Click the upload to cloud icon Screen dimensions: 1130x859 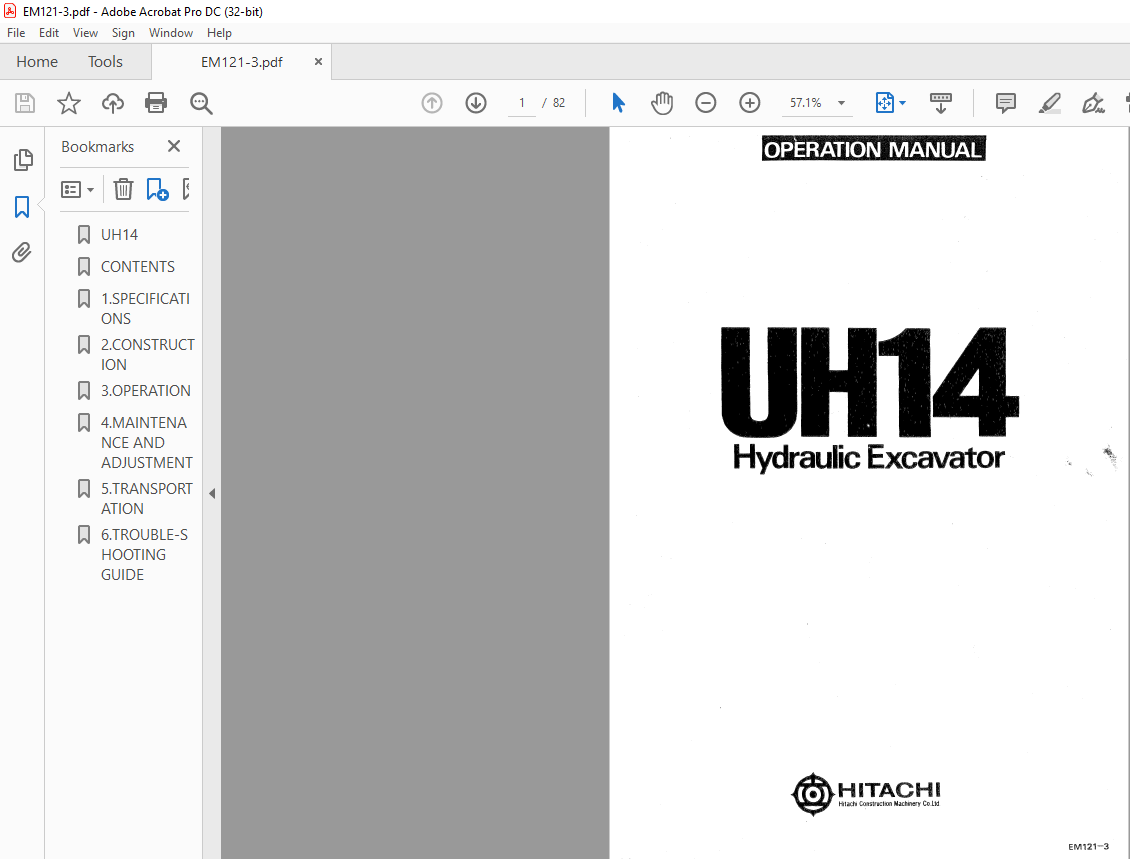click(112, 103)
